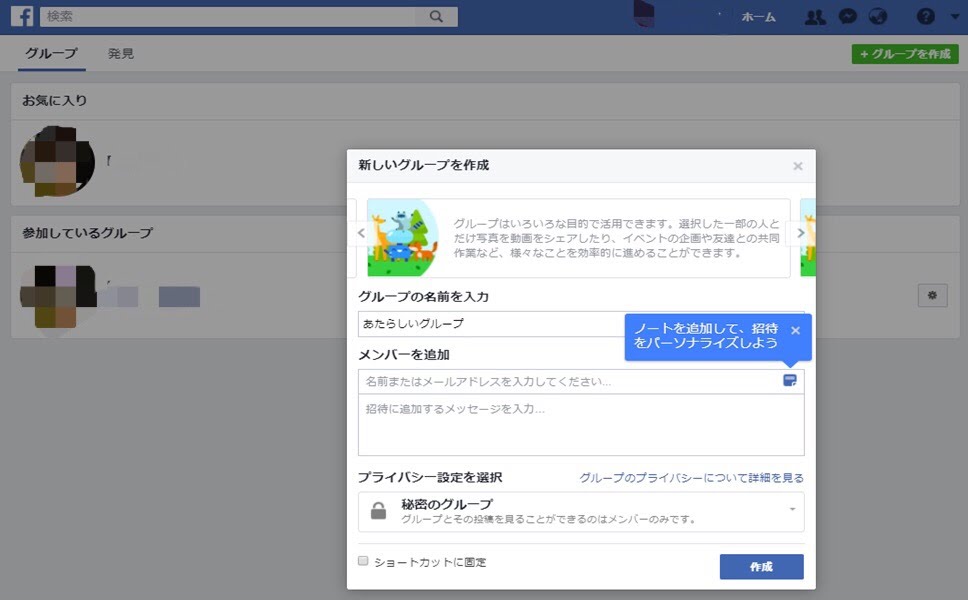The width and height of the screenshot is (968, 604).
Task: Switch to the グループ tab
Action: pyautogui.click(x=51, y=54)
